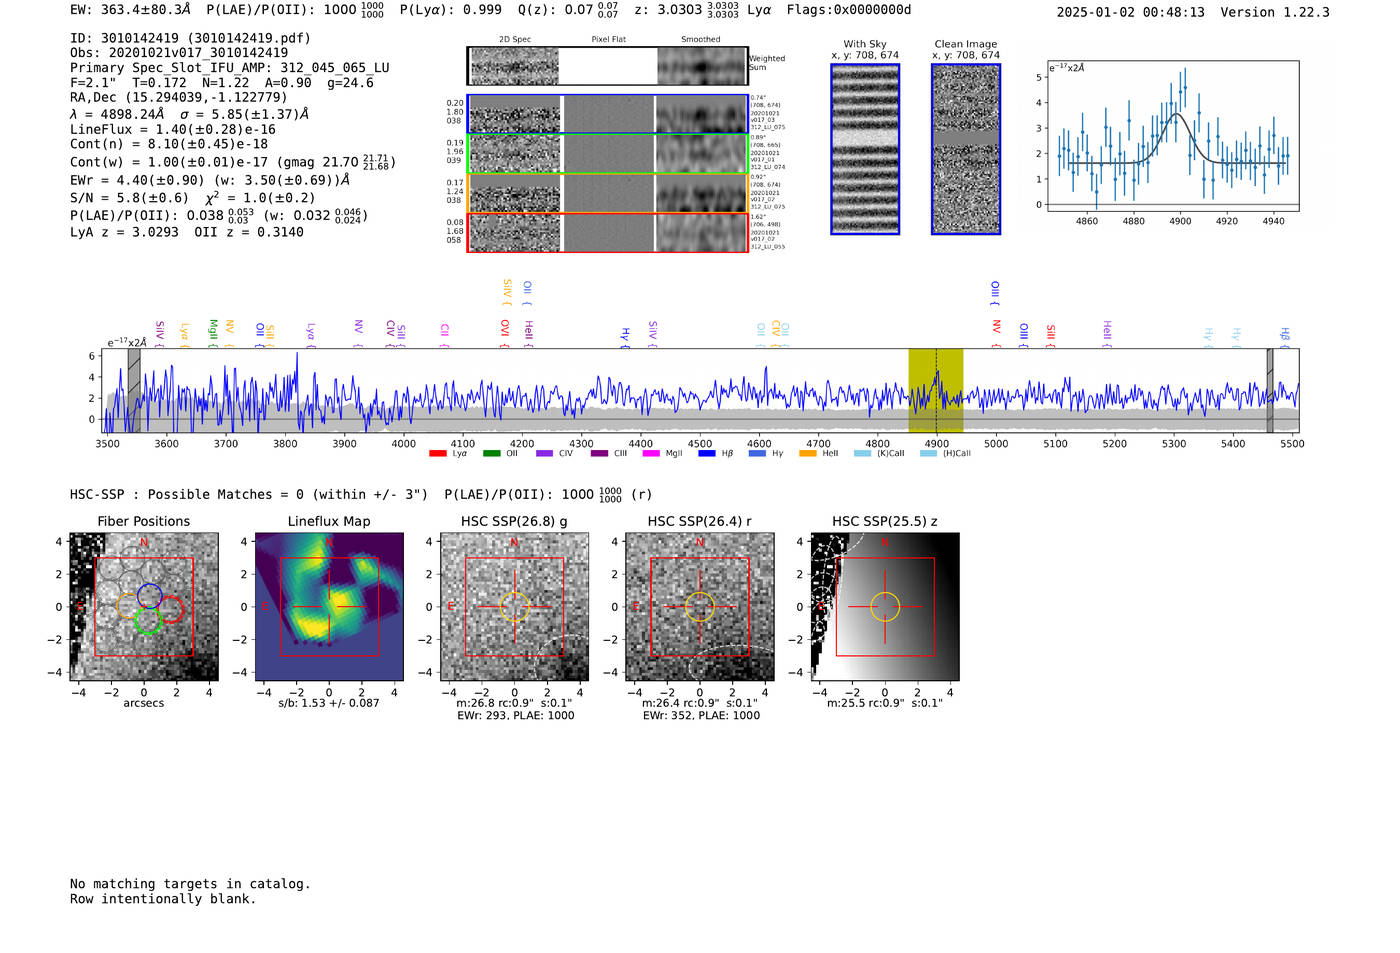
Task: Click the red Lyα legend swatch
Action: pos(437,454)
